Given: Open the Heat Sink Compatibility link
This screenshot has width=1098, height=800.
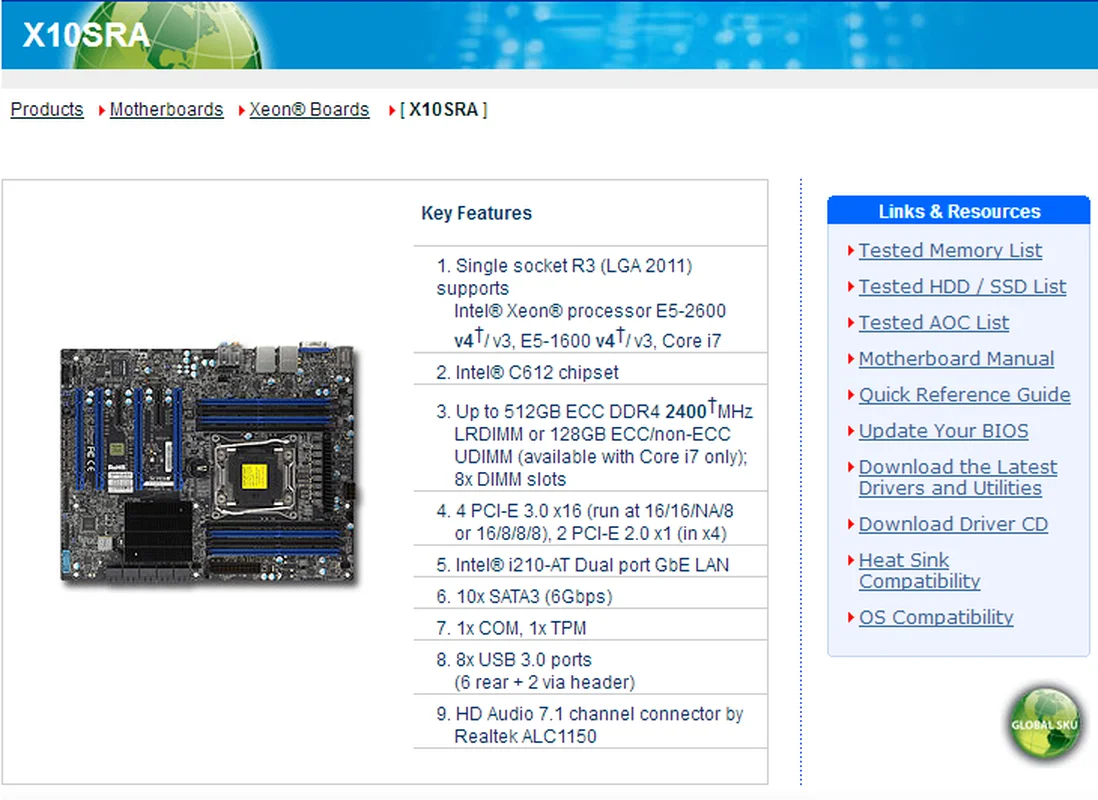Looking at the screenshot, I should 919,570.
